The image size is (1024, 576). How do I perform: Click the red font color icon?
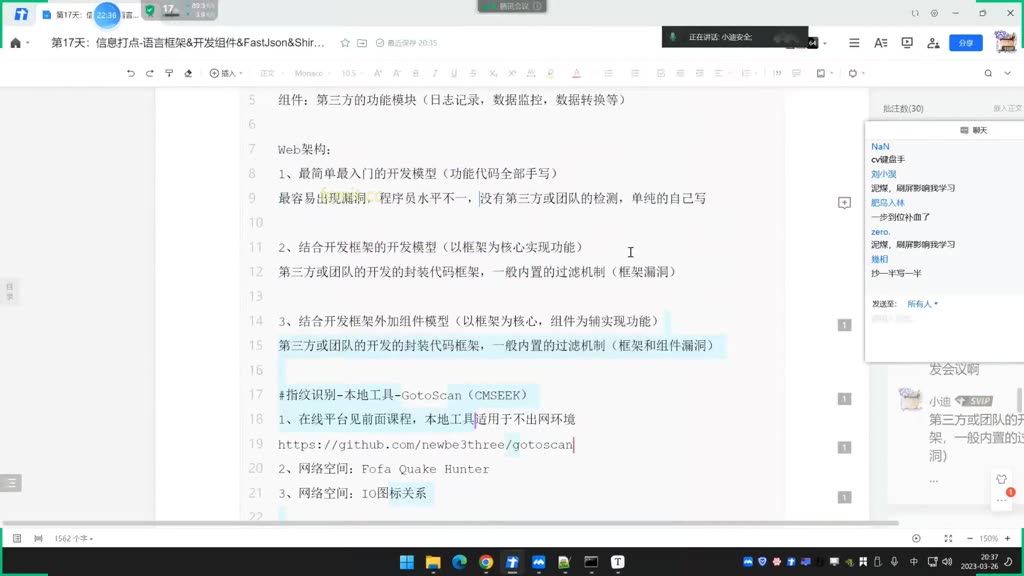click(576, 73)
